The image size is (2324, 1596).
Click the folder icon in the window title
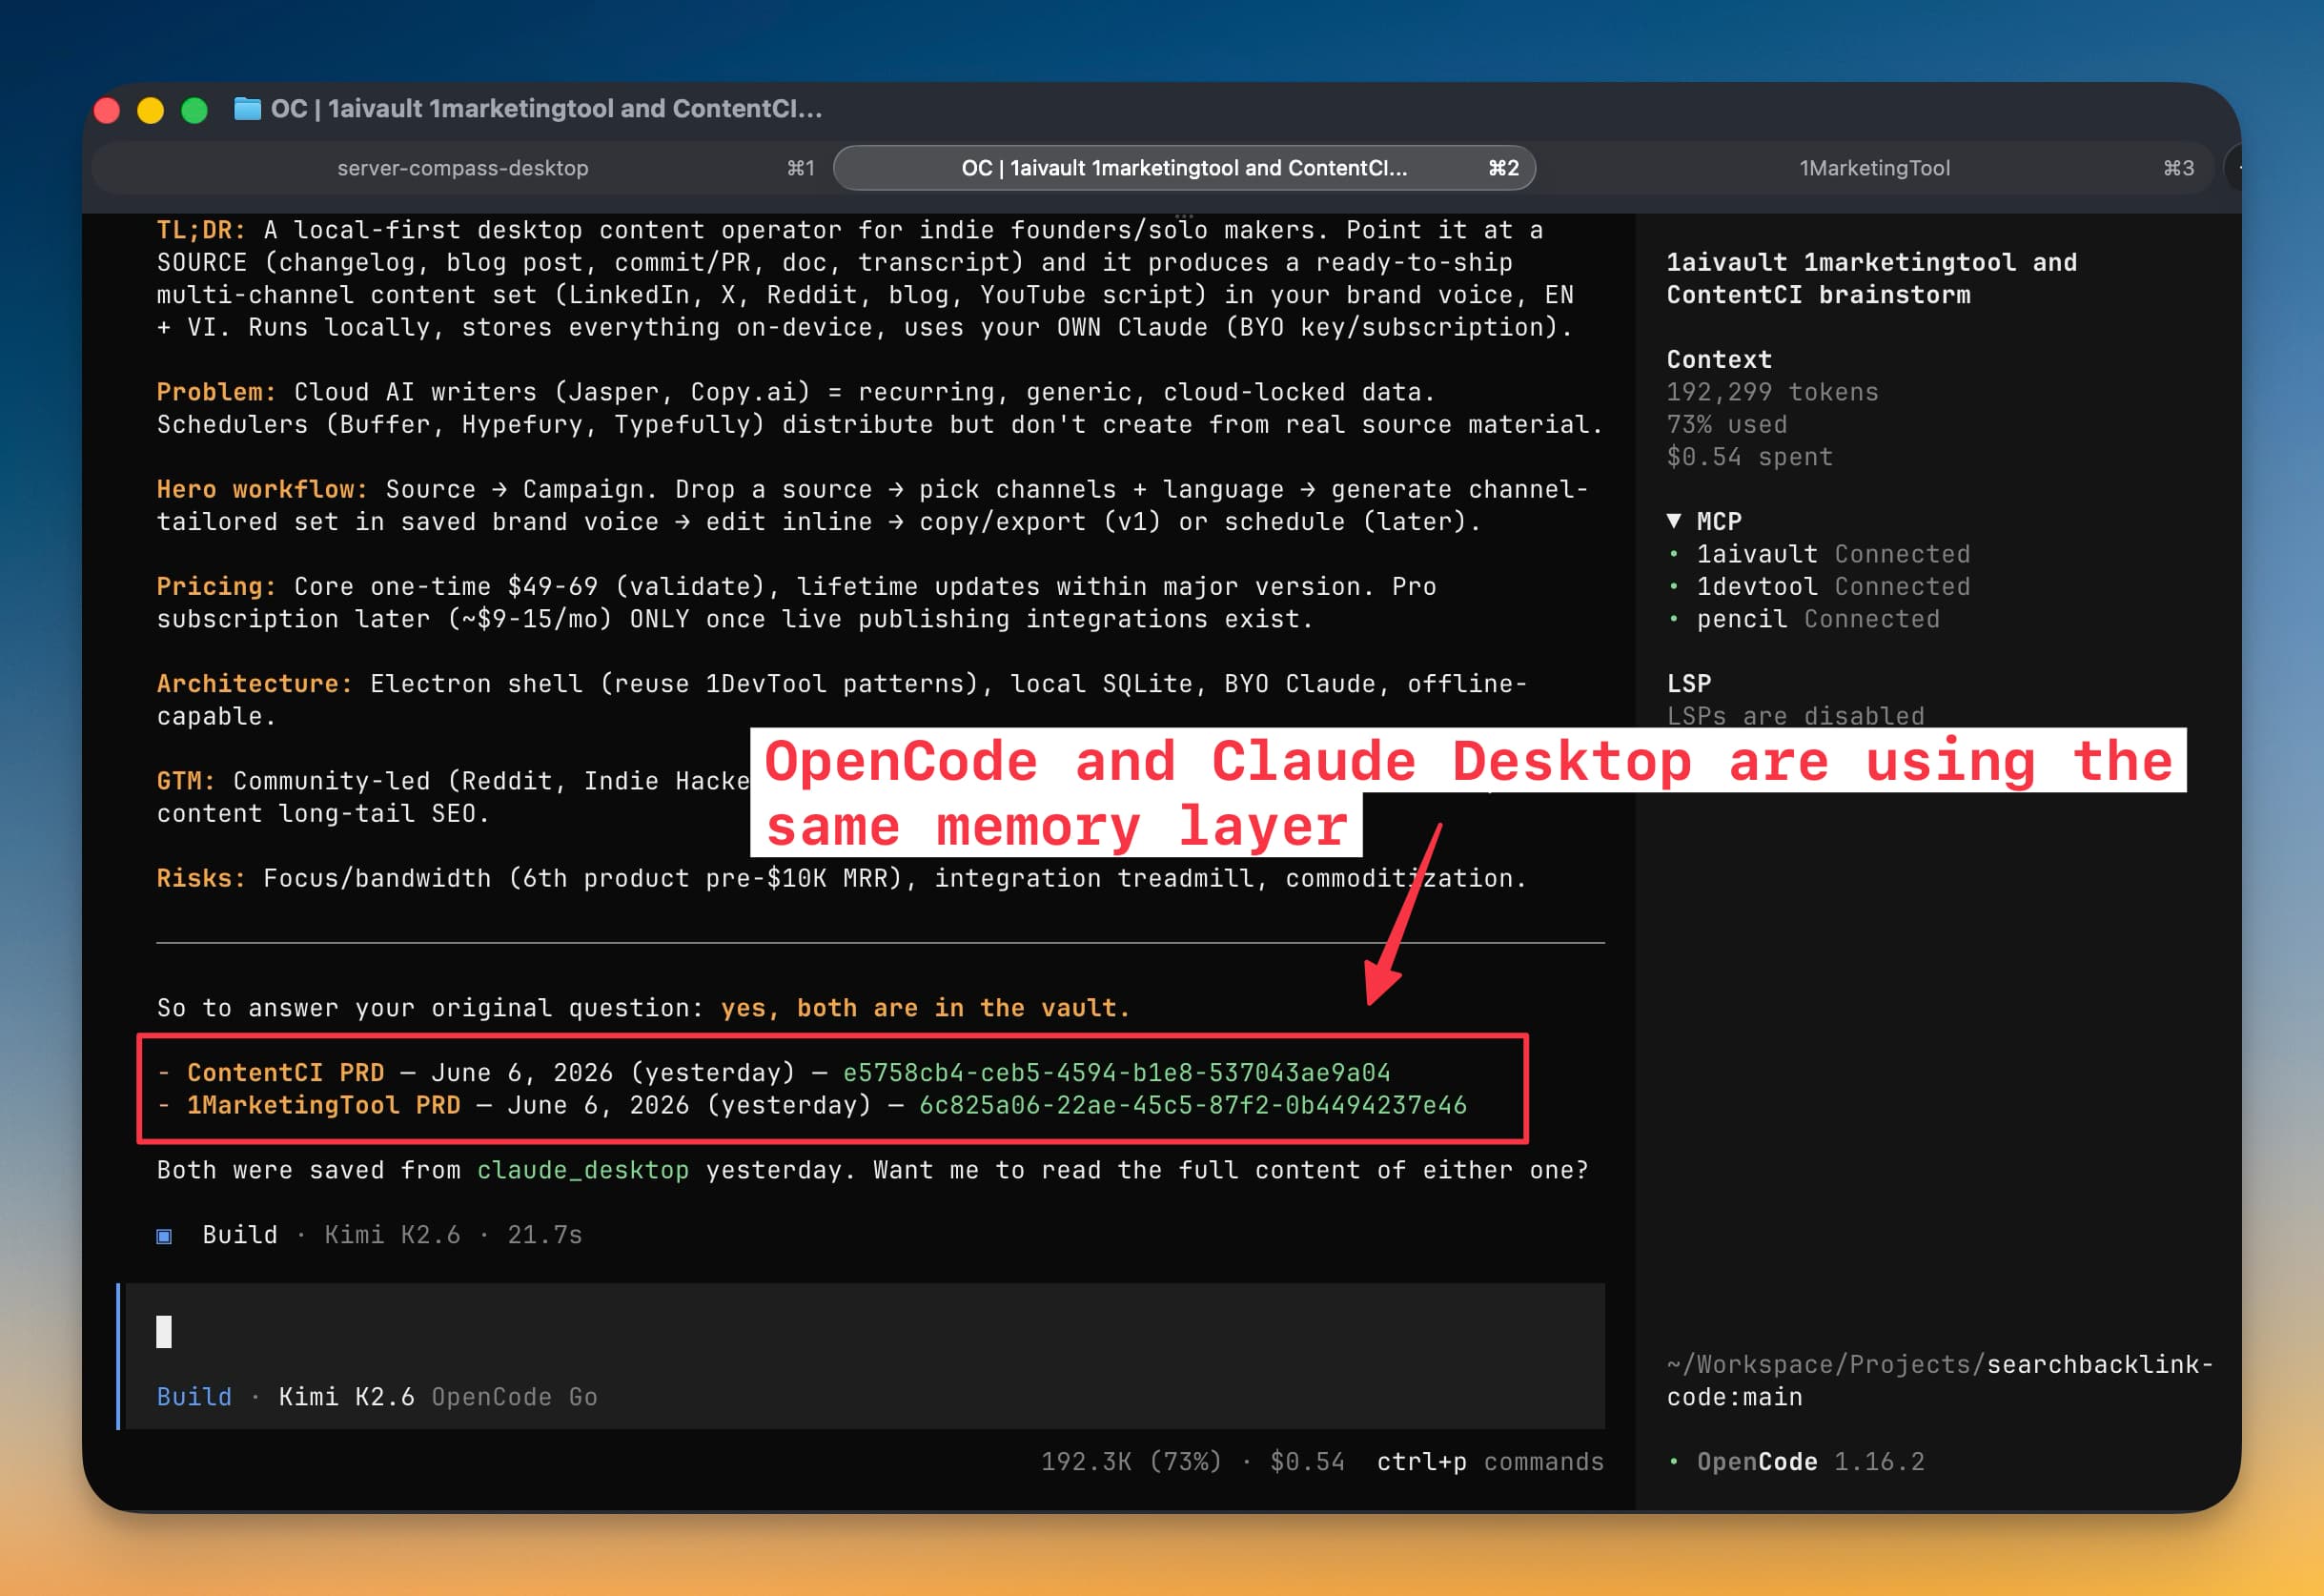point(247,108)
